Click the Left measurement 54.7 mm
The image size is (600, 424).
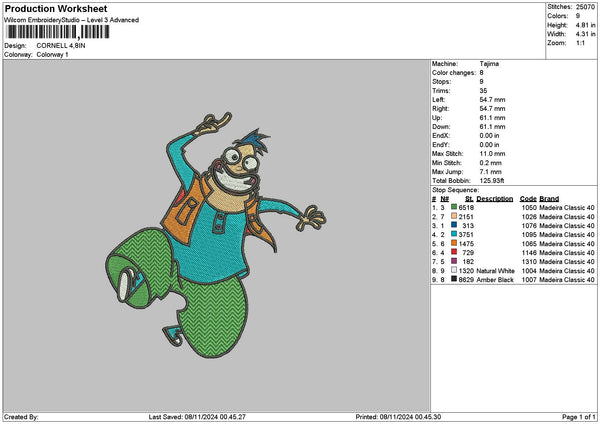pyautogui.click(x=492, y=99)
